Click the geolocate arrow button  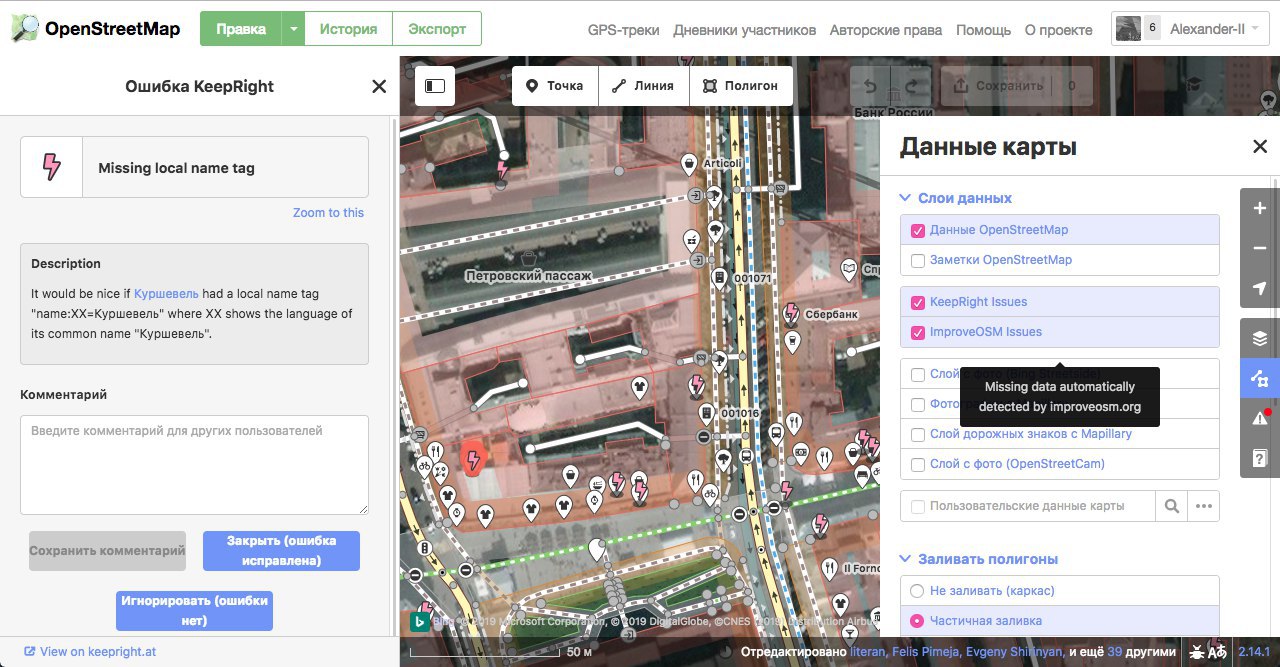point(1259,288)
